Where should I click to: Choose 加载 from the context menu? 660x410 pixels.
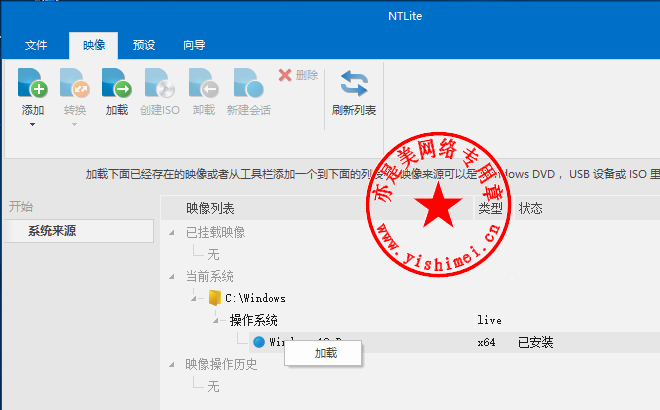tap(323, 353)
